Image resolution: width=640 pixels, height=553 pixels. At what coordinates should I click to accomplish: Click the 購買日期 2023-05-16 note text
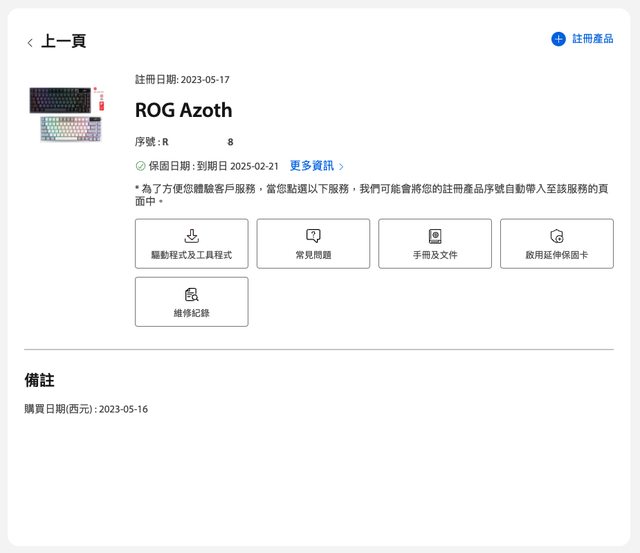tap(86, 409)
